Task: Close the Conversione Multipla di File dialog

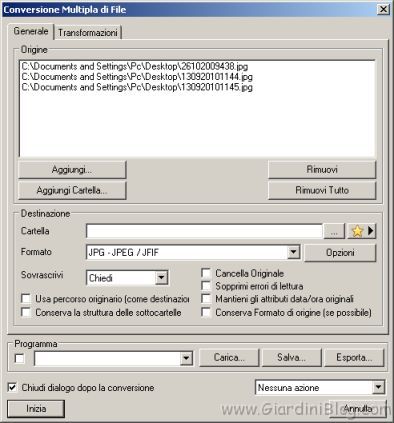Action: tap(383, 9)
